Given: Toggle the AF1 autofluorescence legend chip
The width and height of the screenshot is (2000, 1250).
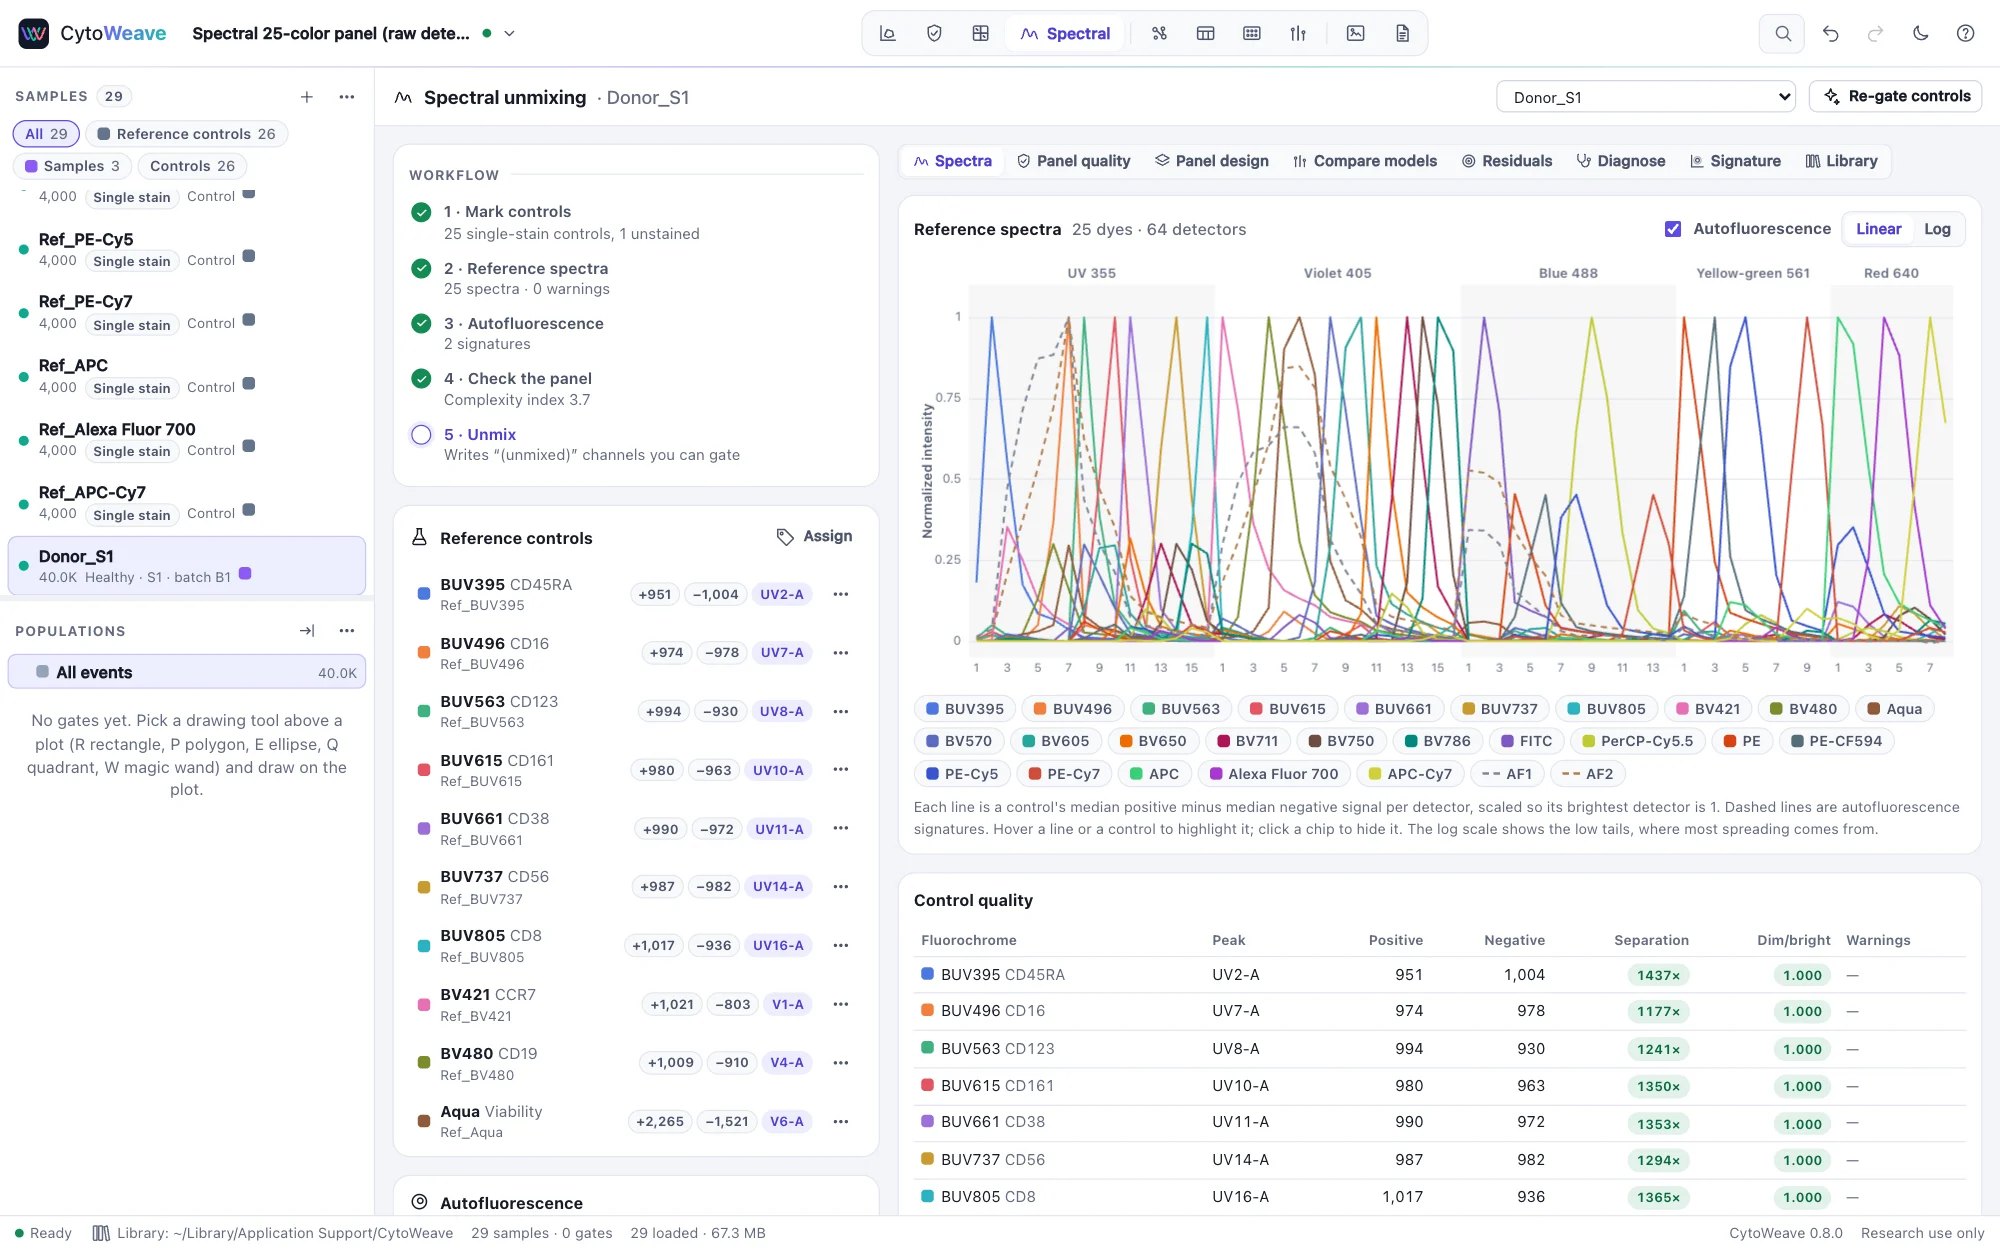Looking at the screenshot, I should tap(1506, 774).
